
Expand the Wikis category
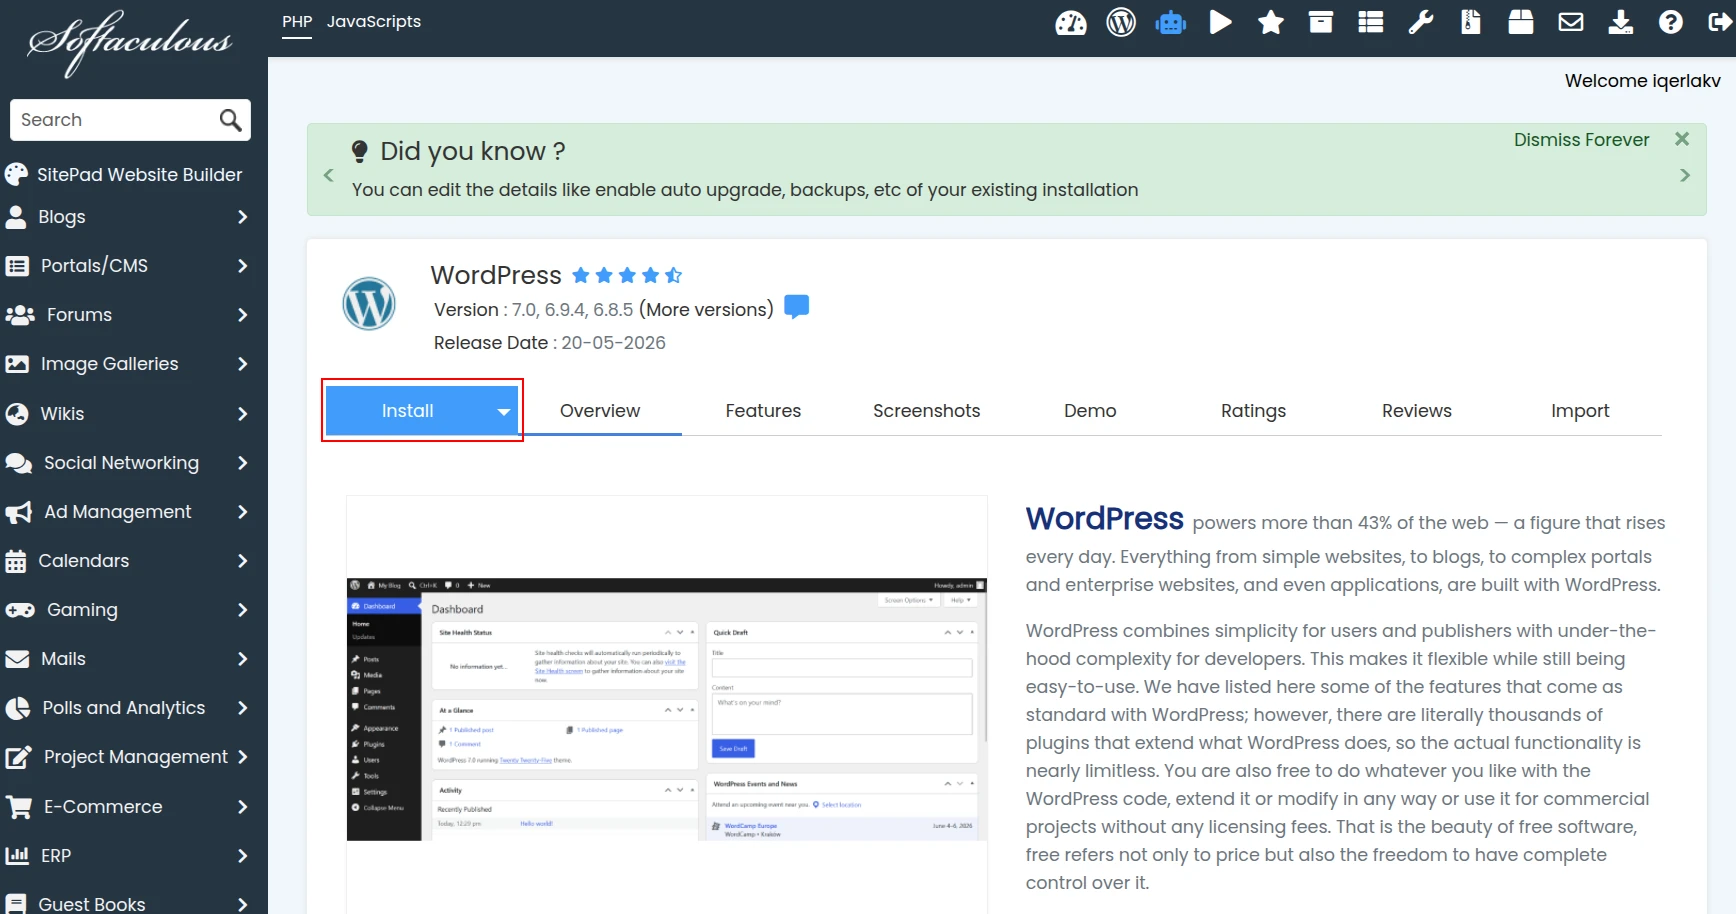coord(242,414)
